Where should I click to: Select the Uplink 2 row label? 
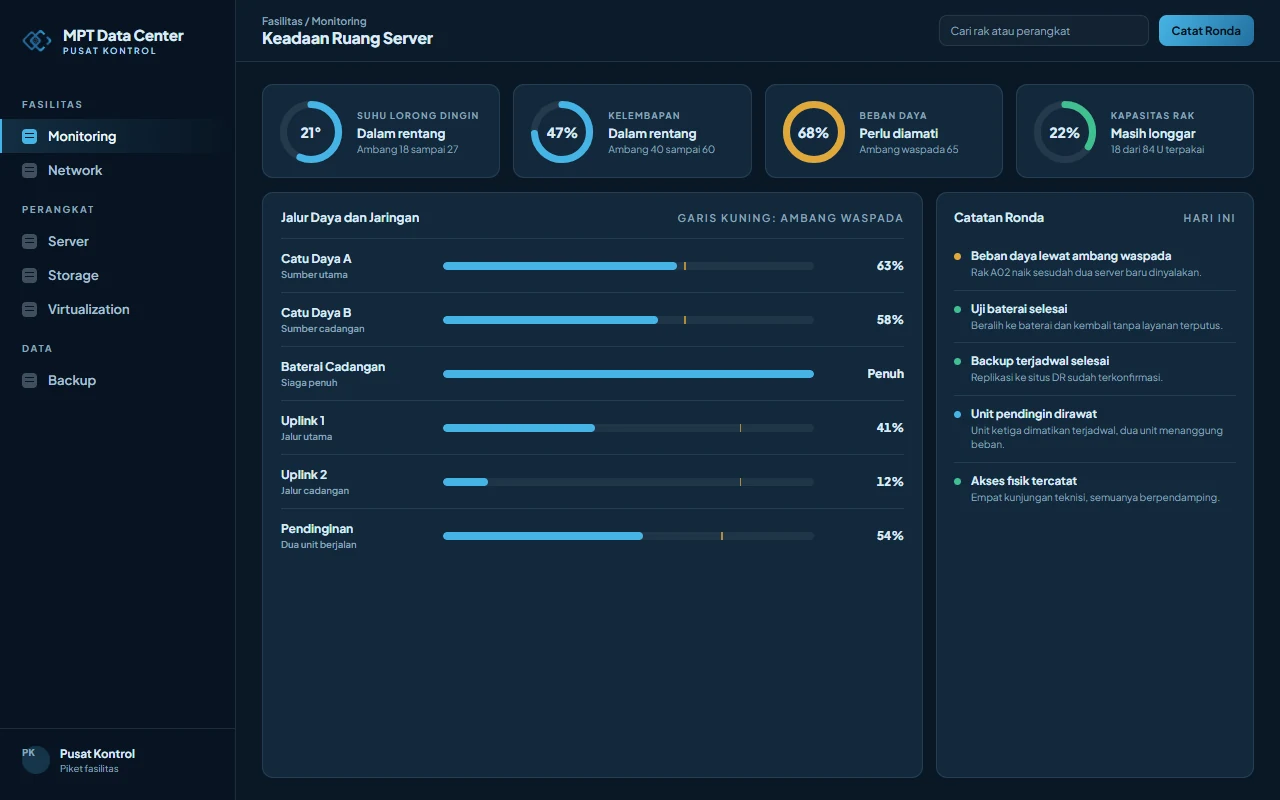(304, 475)
